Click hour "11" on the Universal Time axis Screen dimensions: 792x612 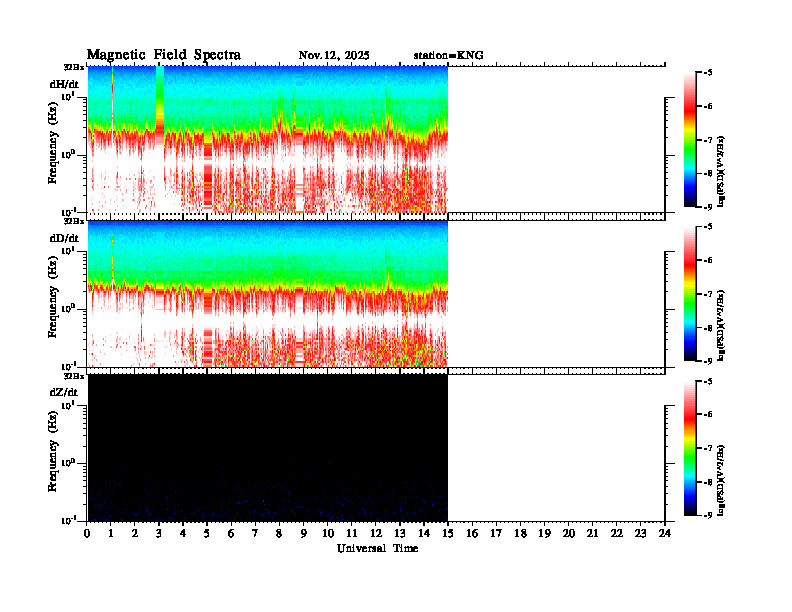point(352,534)
